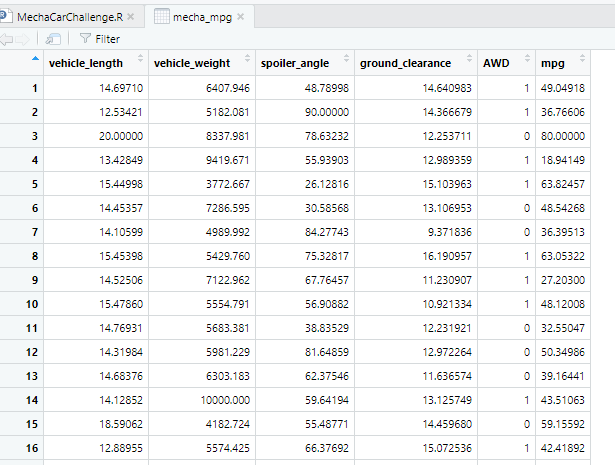Sort by AWD column arrows

[527, 59]
